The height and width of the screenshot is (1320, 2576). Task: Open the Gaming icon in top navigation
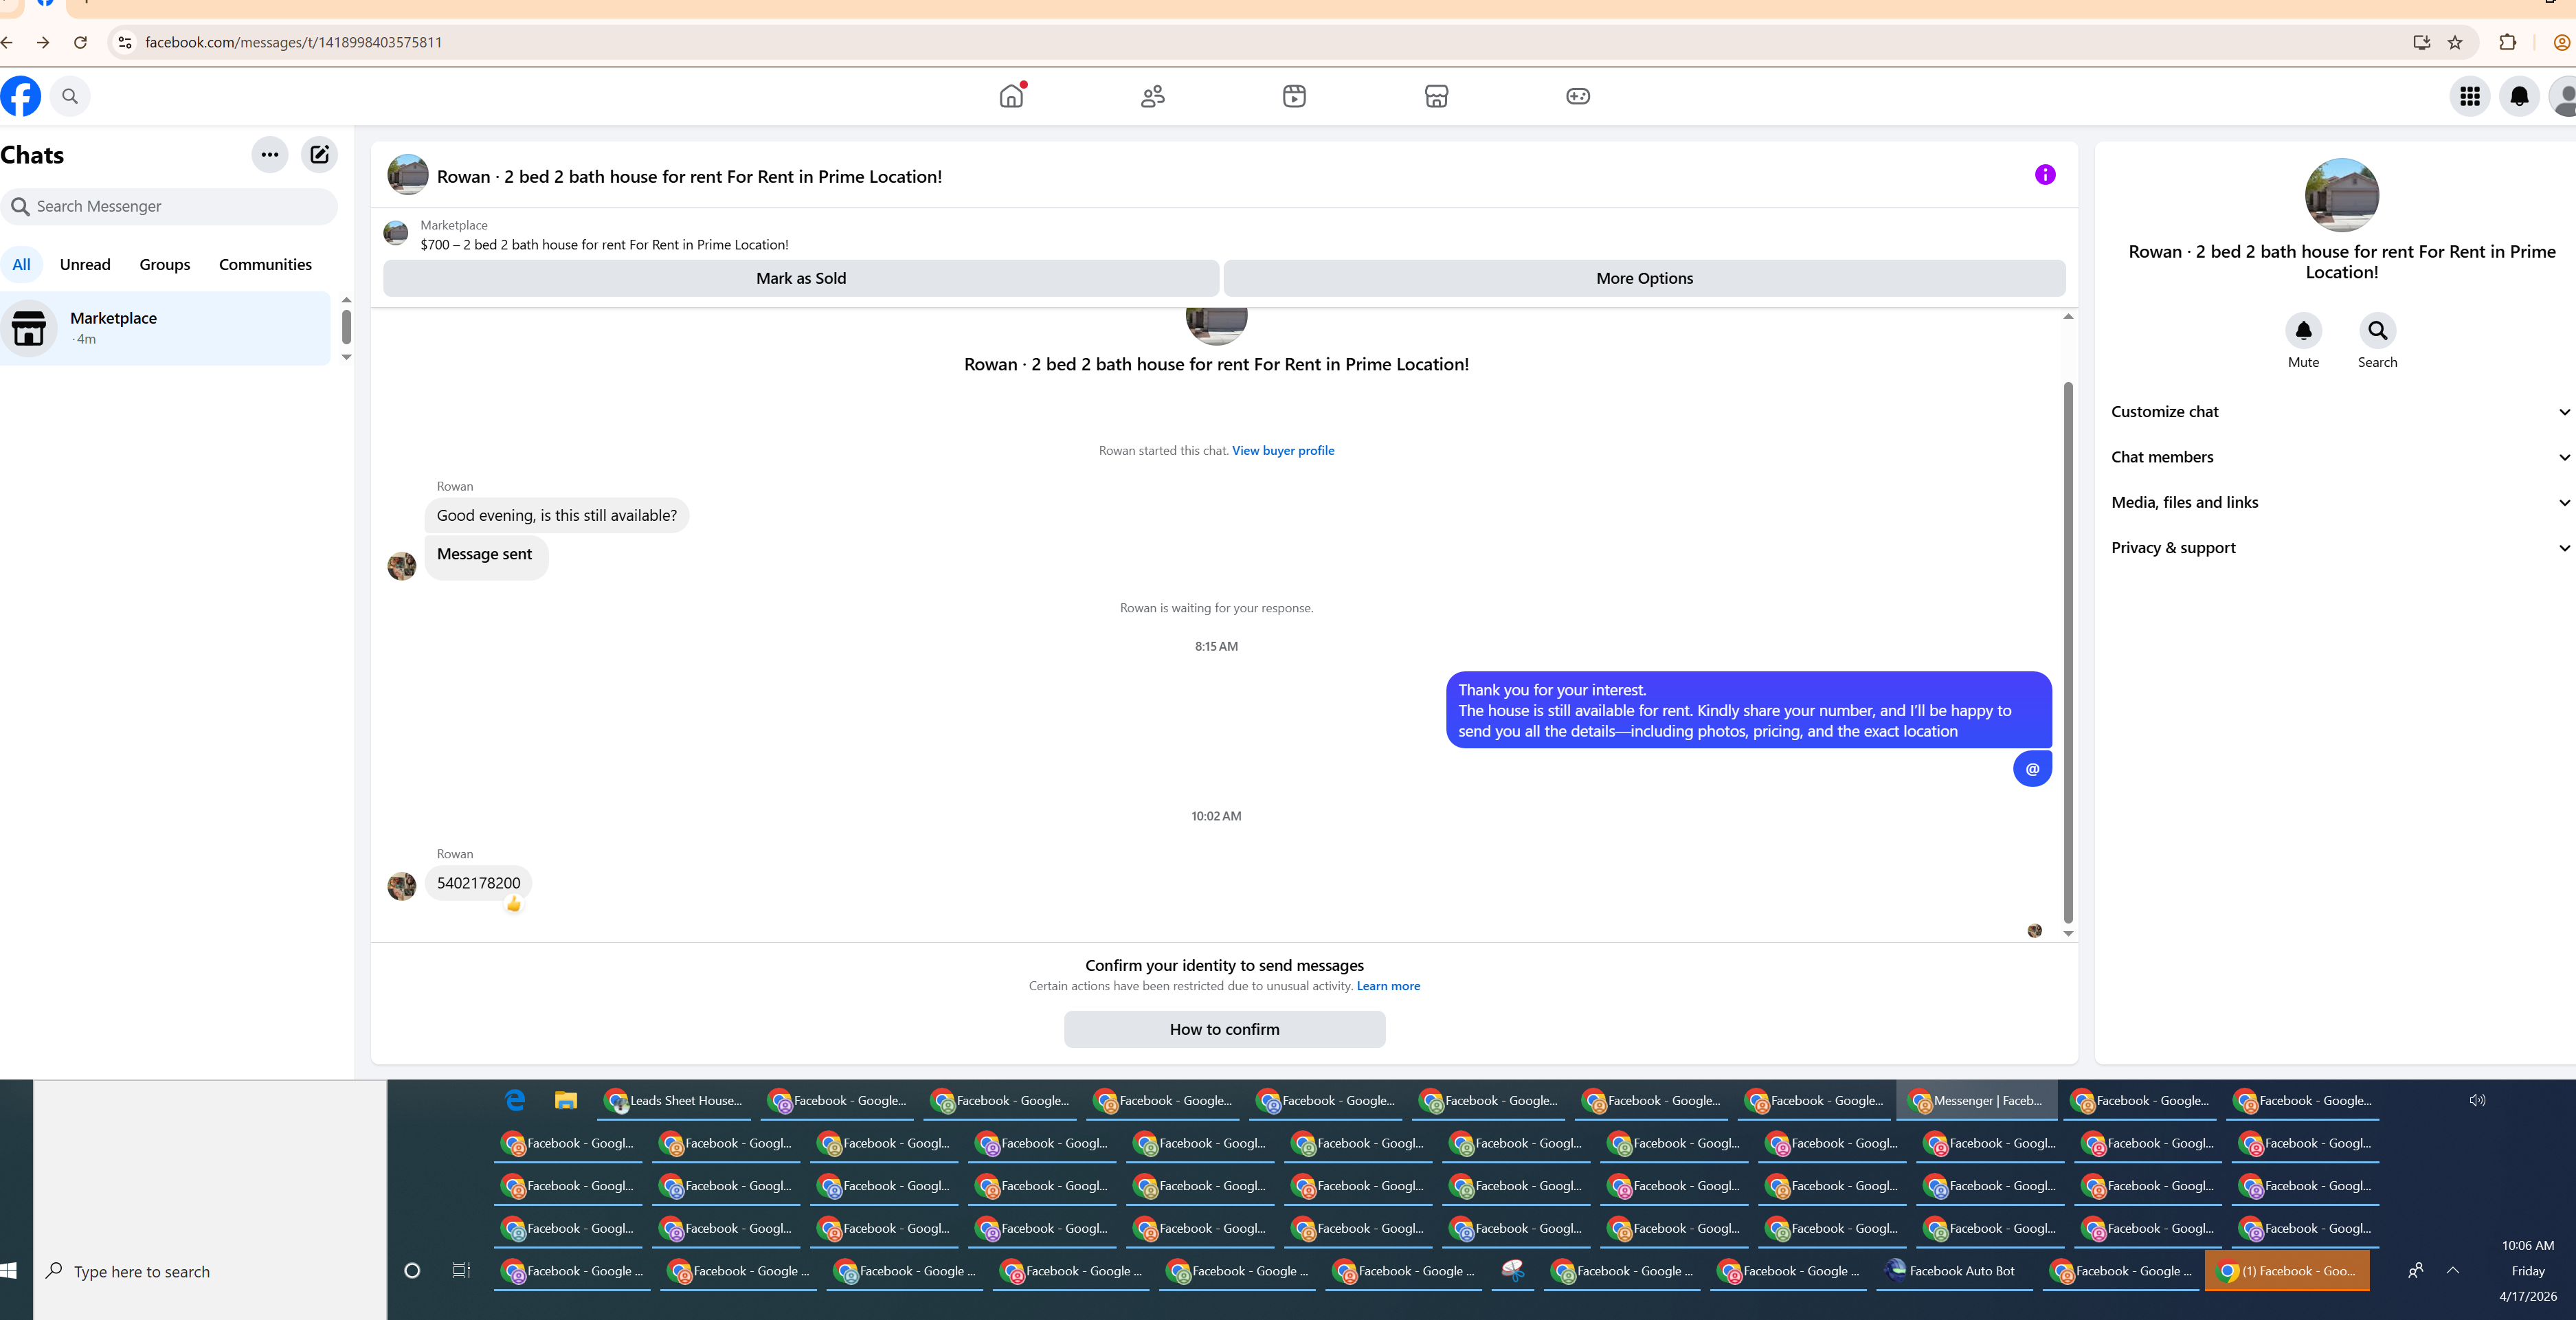click(1578, 96)
